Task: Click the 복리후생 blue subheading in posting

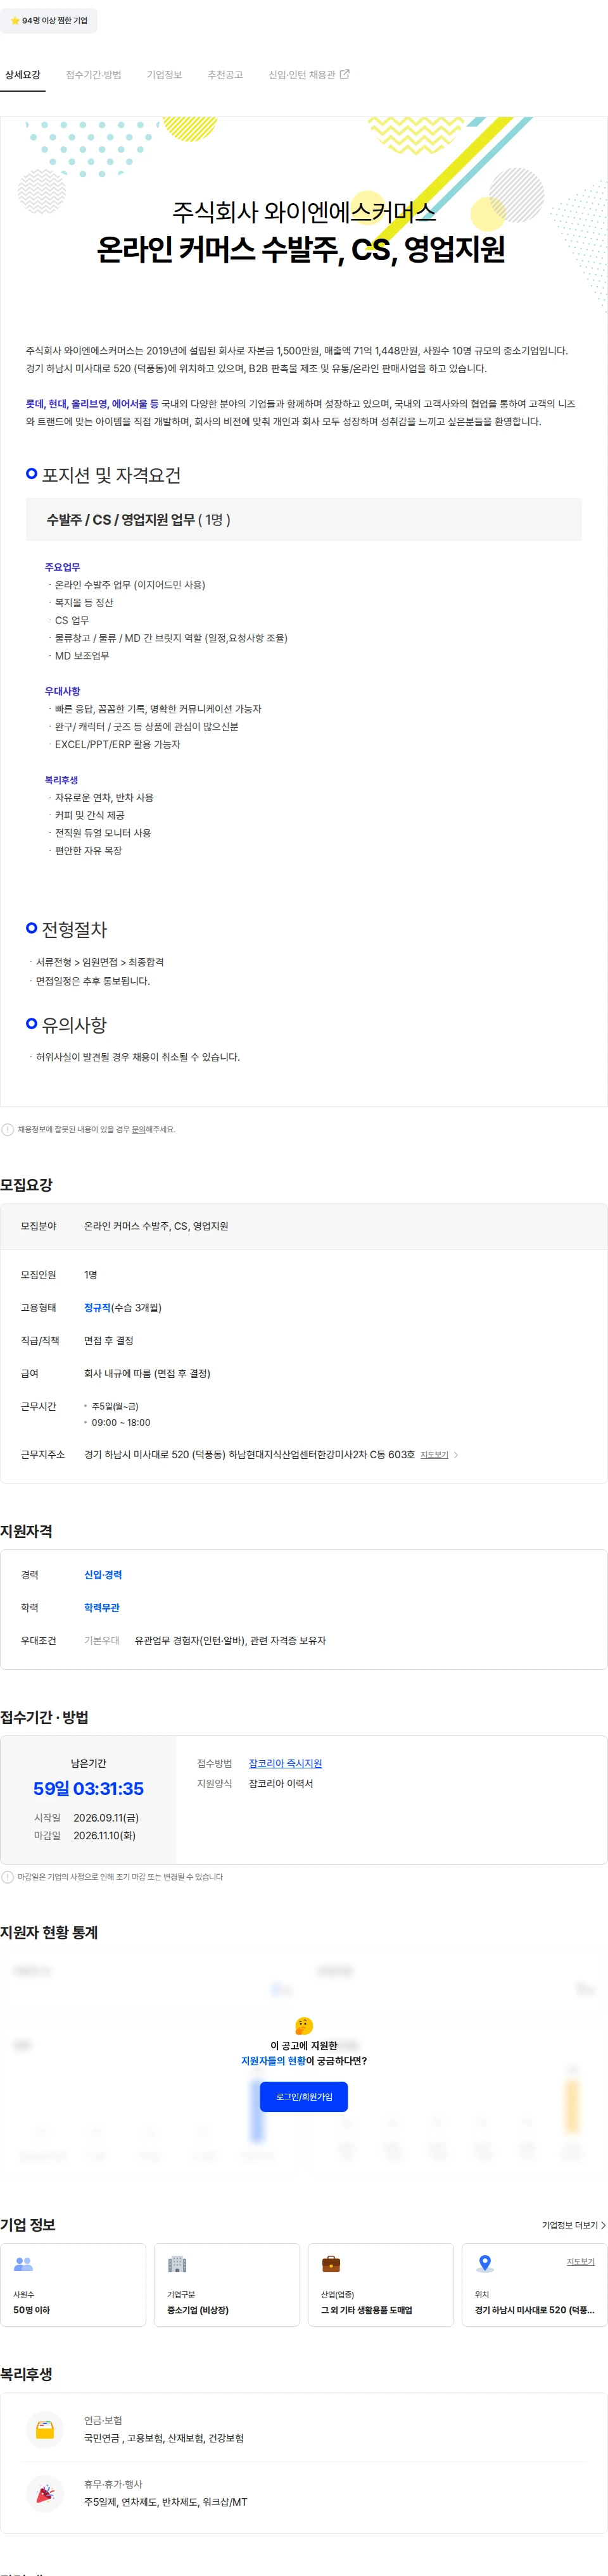Action: (61, 780)
